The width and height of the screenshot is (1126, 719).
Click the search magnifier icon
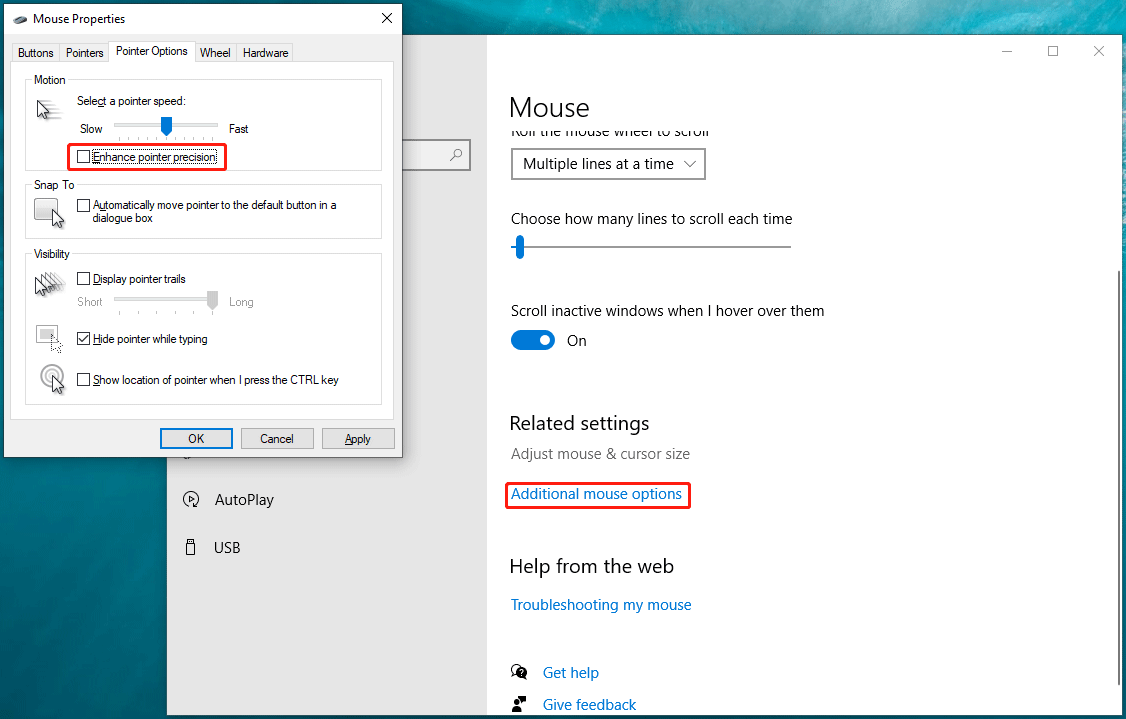(455, 155)
